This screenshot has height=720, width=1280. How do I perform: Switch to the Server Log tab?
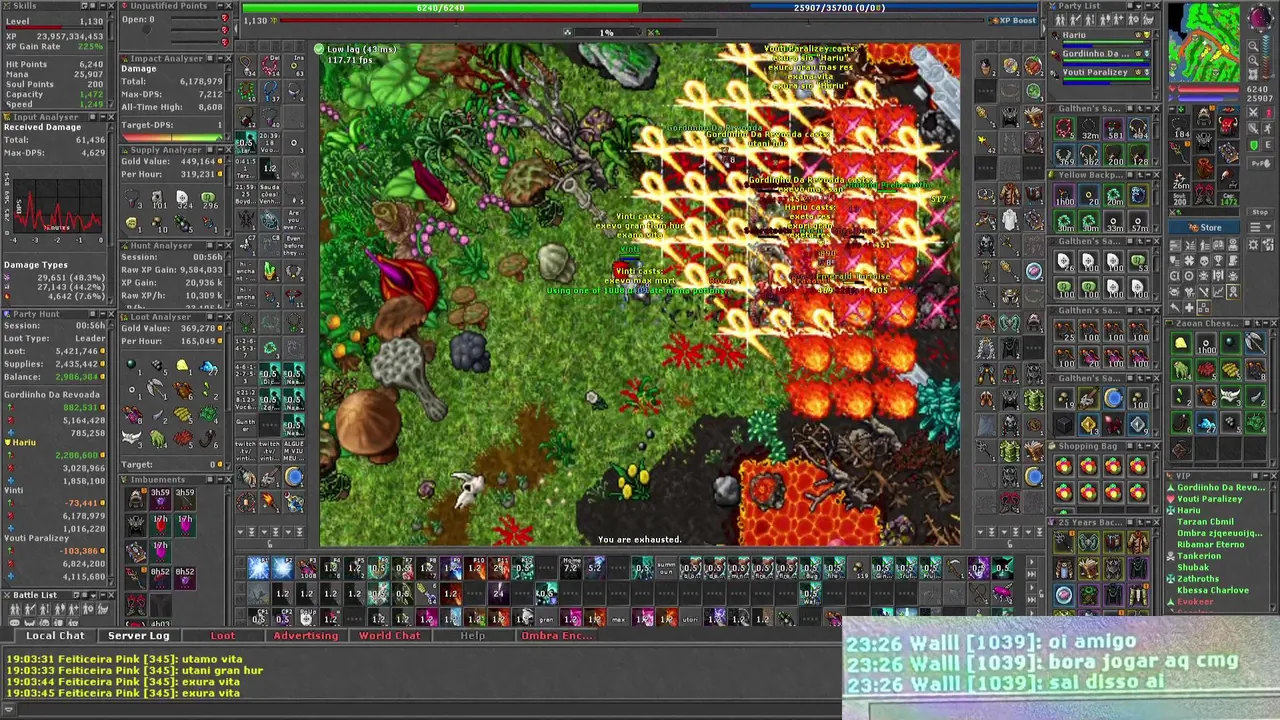point(139,636)
